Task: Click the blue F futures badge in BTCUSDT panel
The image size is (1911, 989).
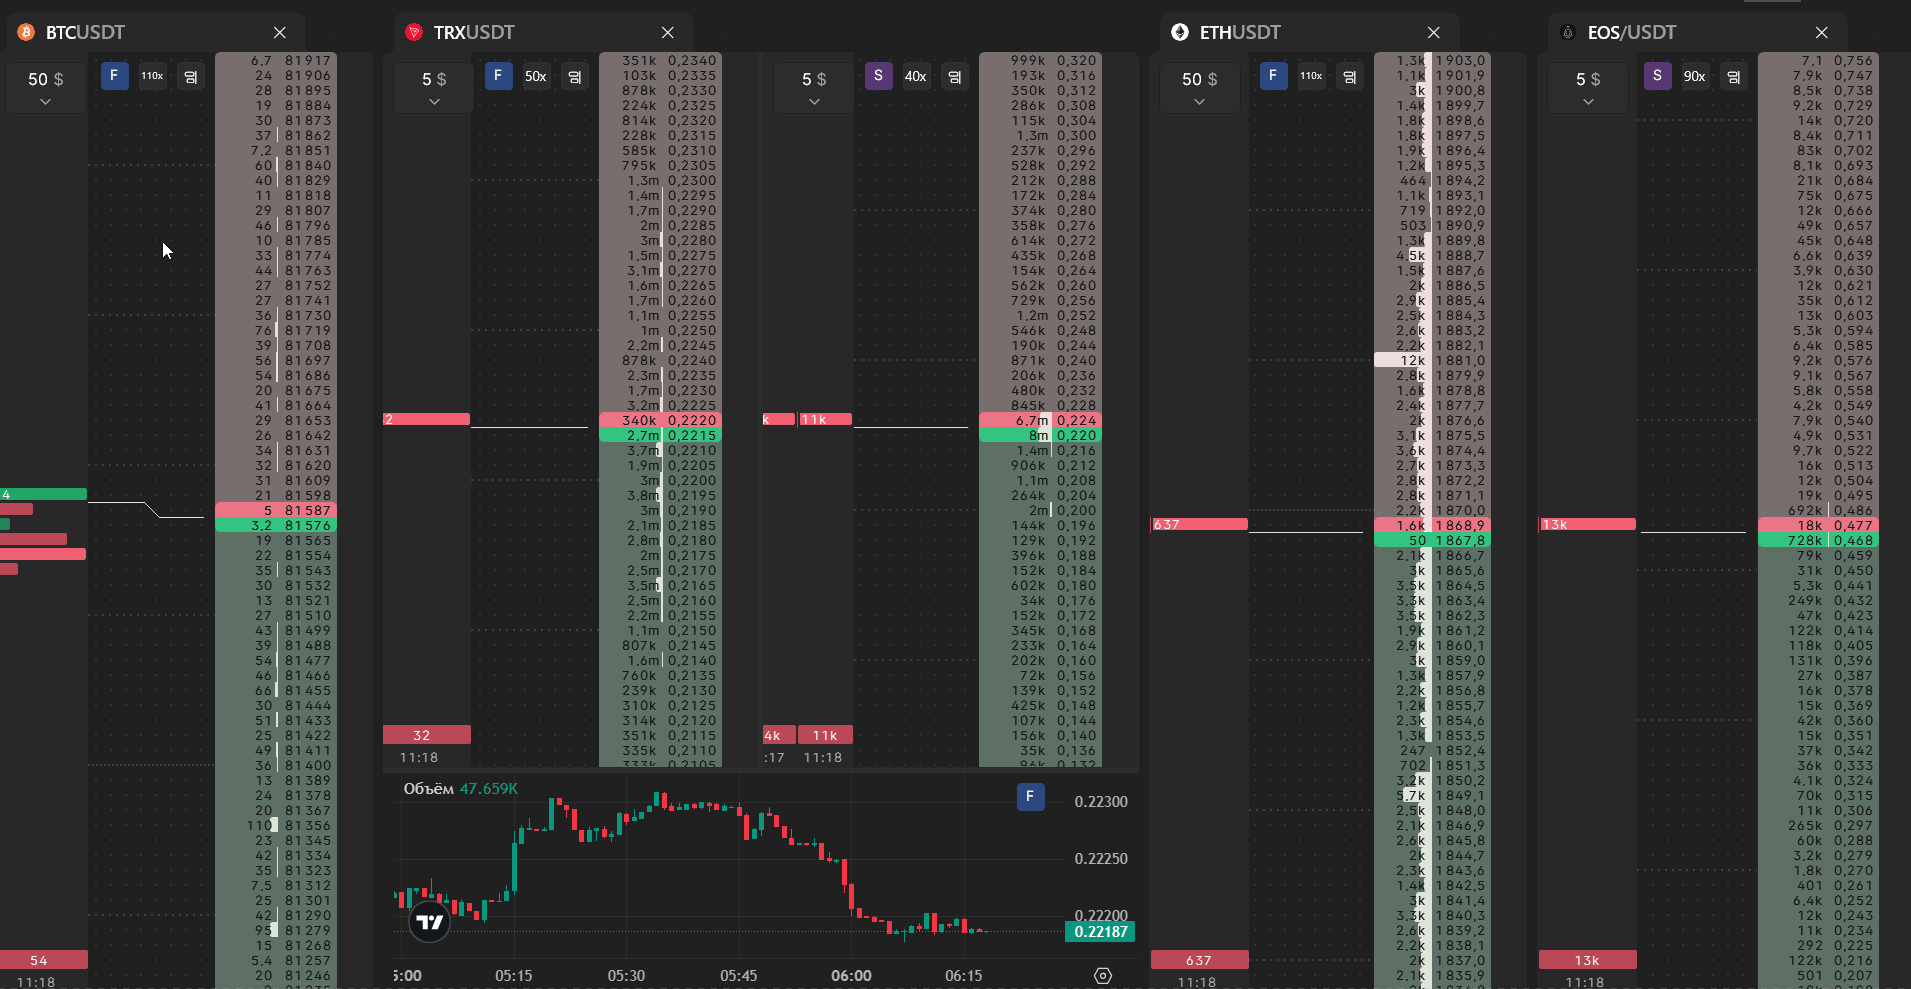Action: coord(114,76)
